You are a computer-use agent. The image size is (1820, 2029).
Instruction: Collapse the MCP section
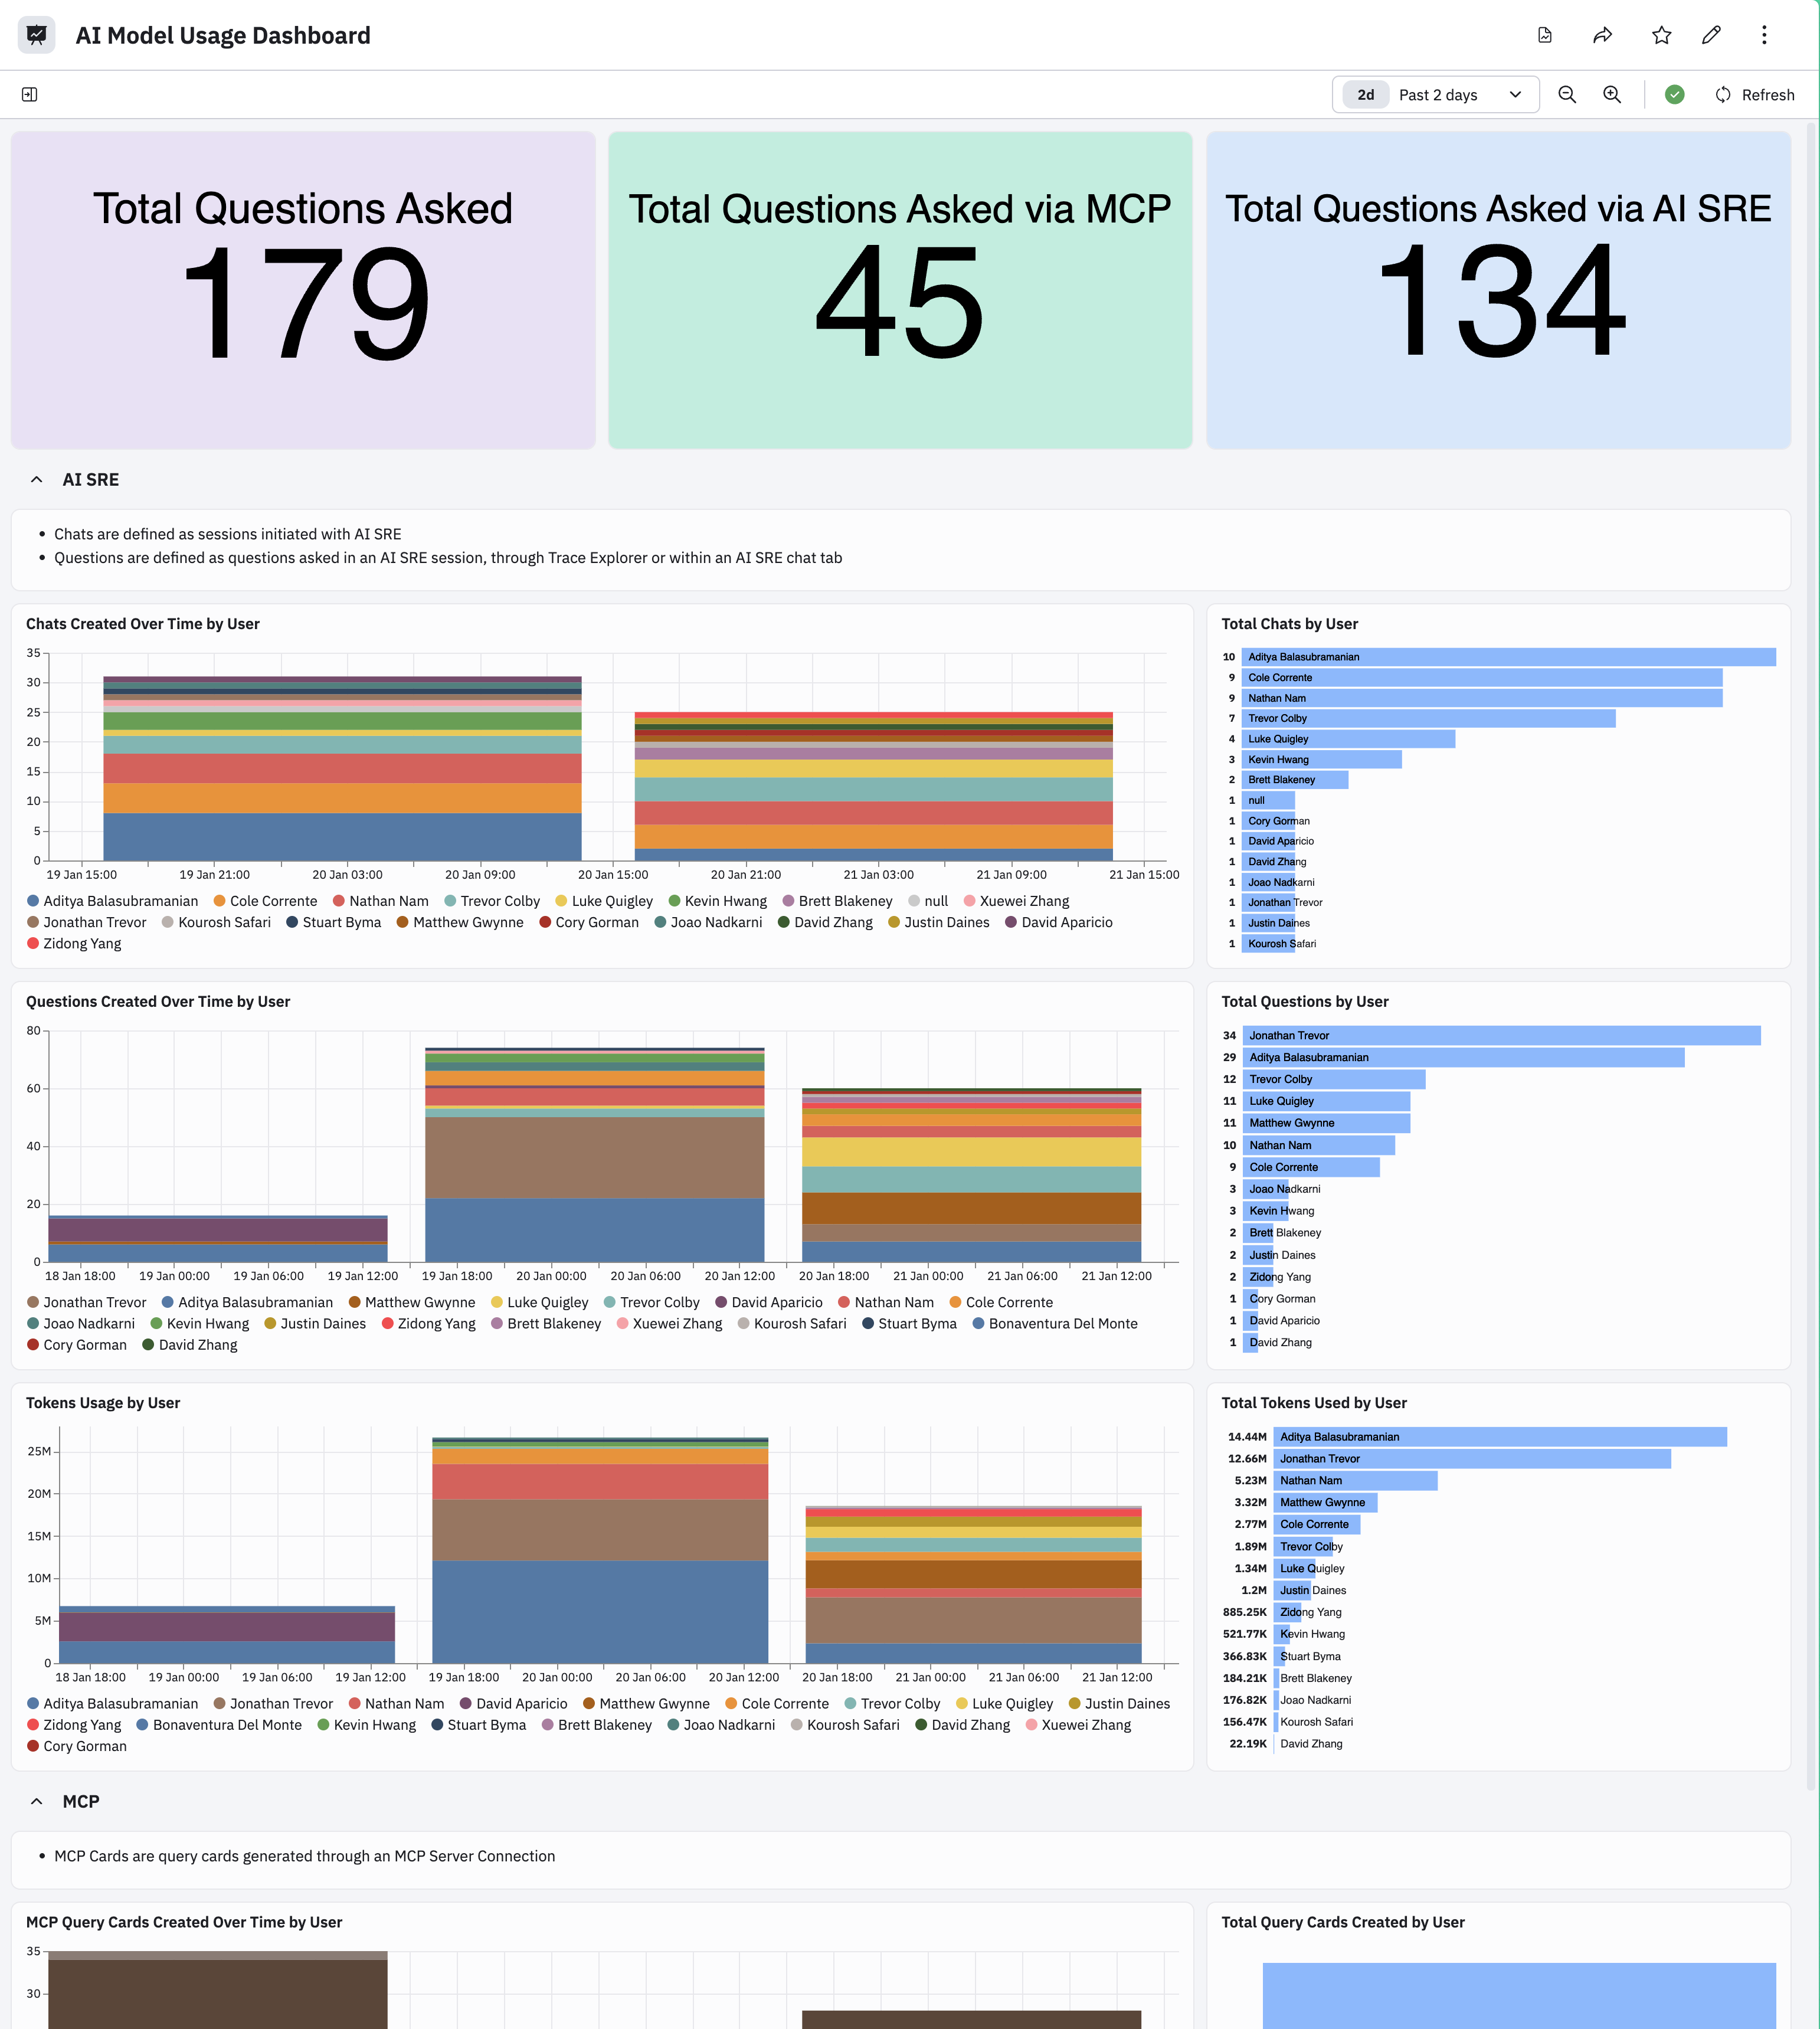37,1801
